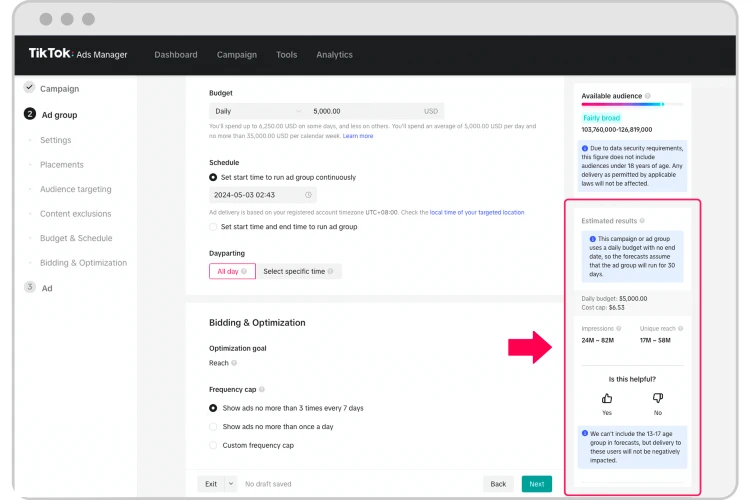
Task: Select set start and end time option
Action: 213,227
